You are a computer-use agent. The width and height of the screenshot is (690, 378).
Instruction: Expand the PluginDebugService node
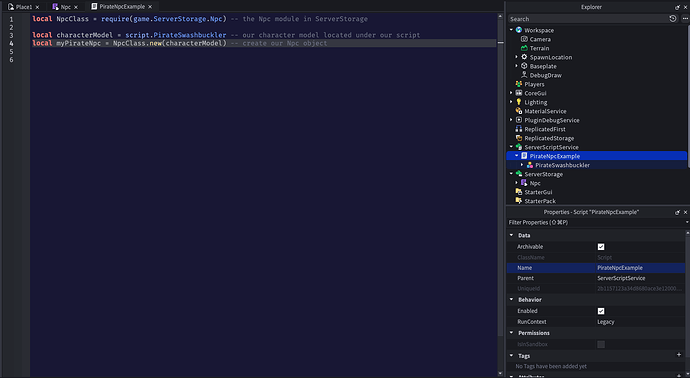[511, 120]
